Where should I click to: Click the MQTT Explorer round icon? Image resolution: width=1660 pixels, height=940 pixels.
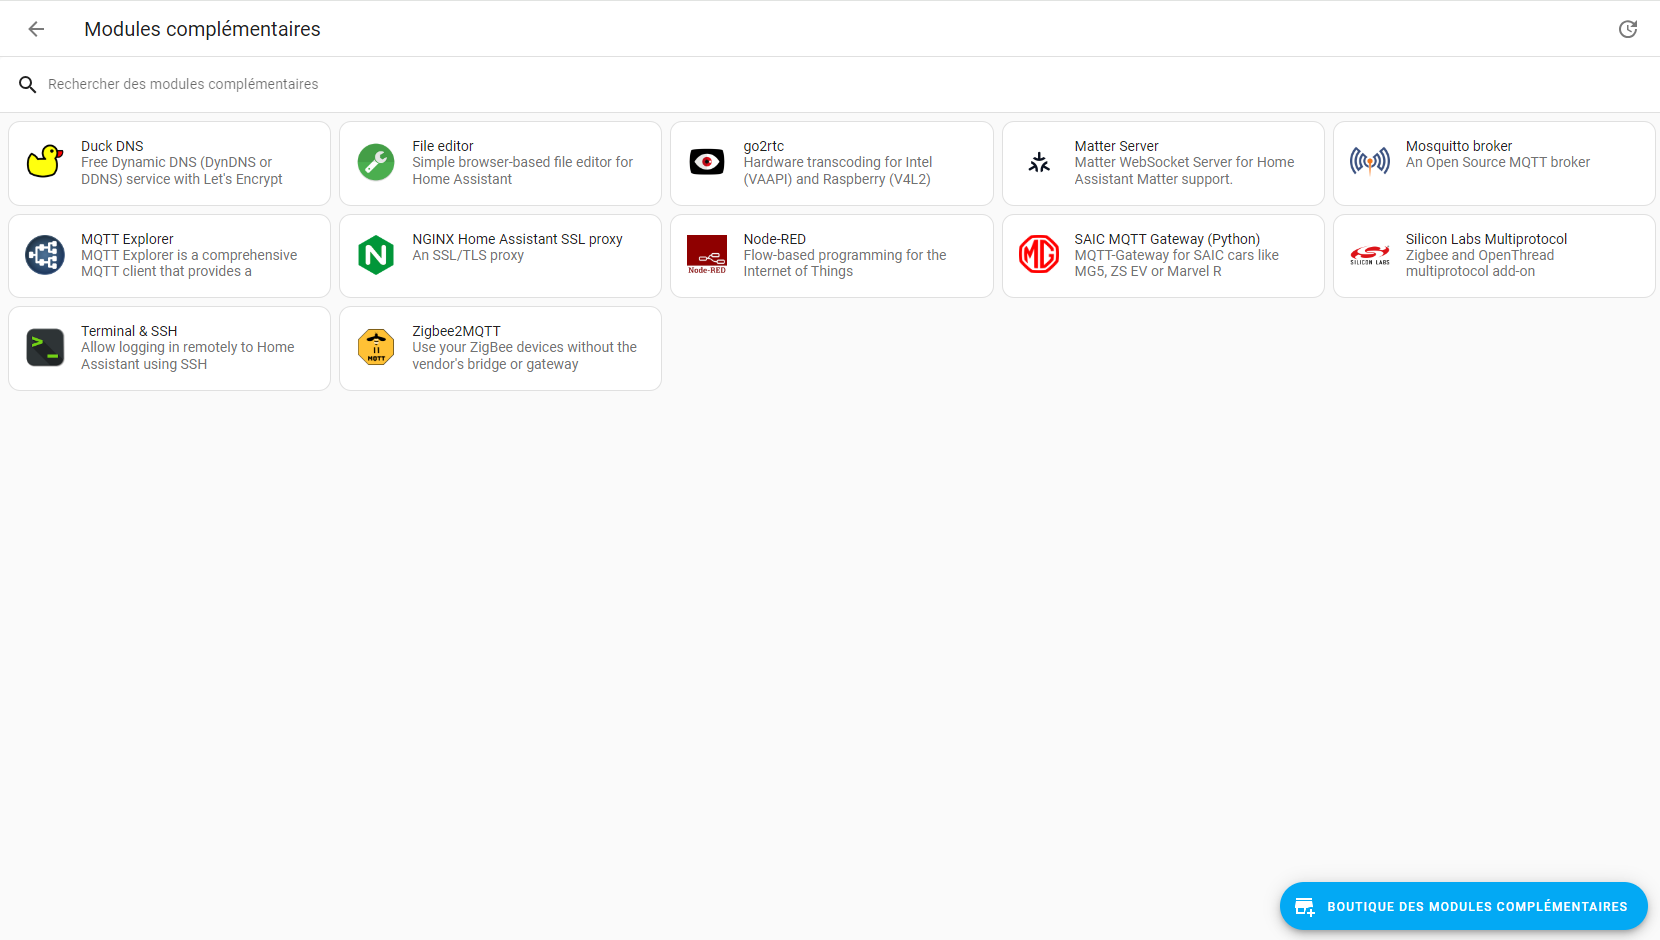(x=45, y=255)
